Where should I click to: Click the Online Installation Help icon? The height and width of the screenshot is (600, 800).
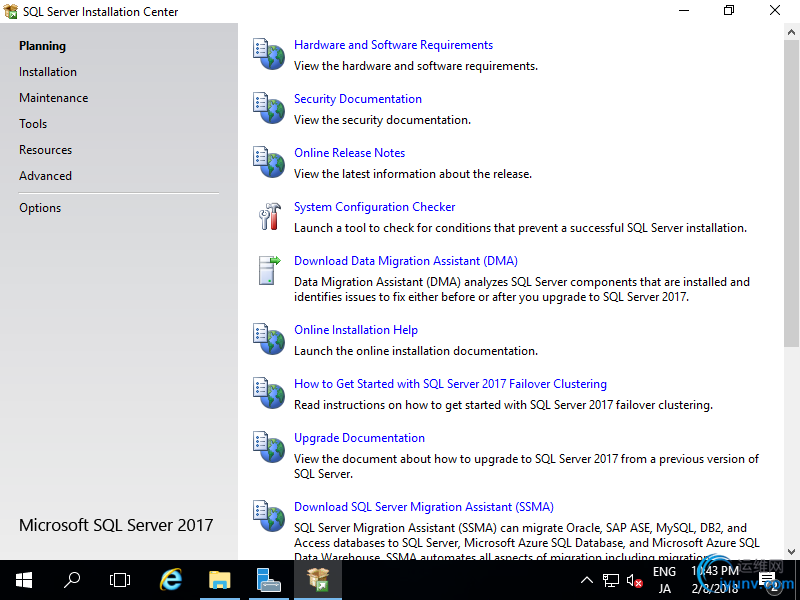click(x=269, y=339)
